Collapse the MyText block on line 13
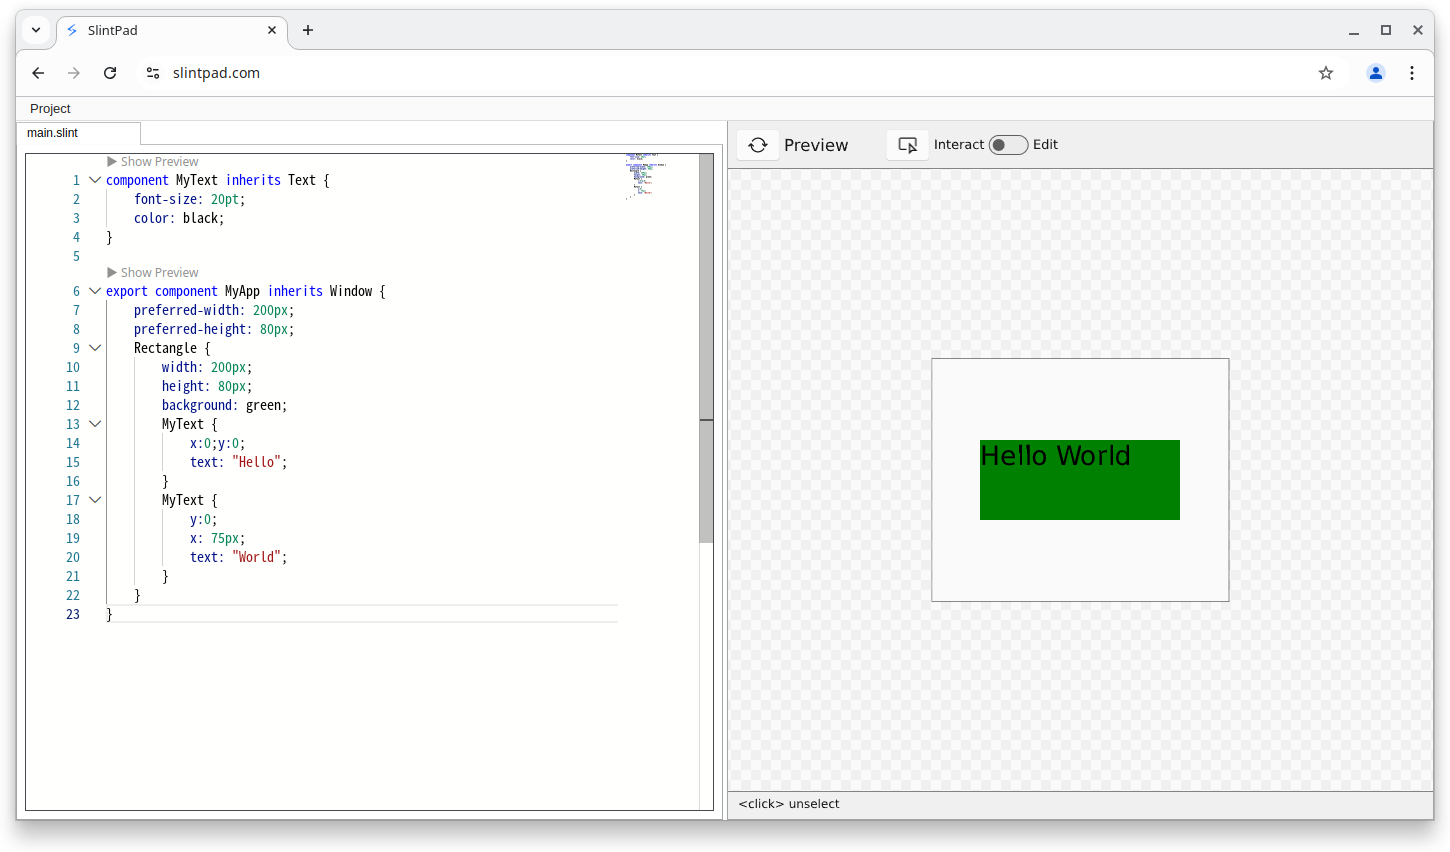The image size is (1450, 852). 95,424
